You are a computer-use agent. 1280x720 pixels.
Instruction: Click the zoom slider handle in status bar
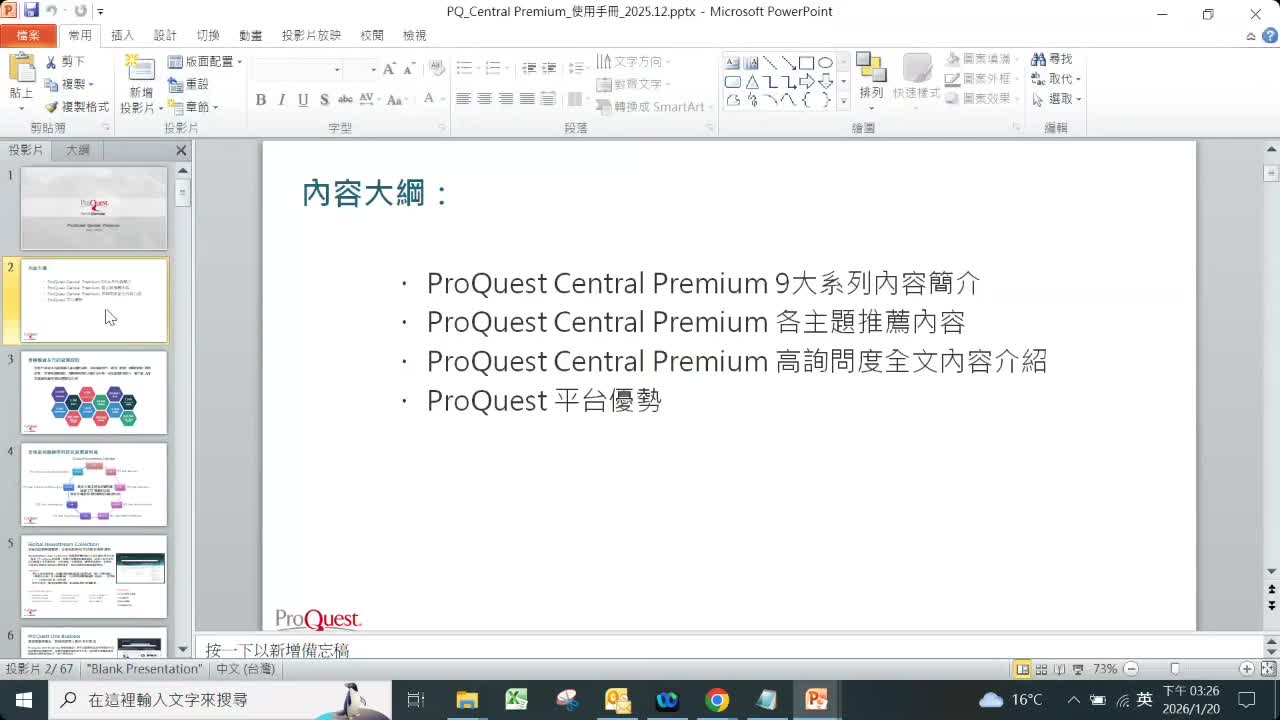click(1175, 669)
